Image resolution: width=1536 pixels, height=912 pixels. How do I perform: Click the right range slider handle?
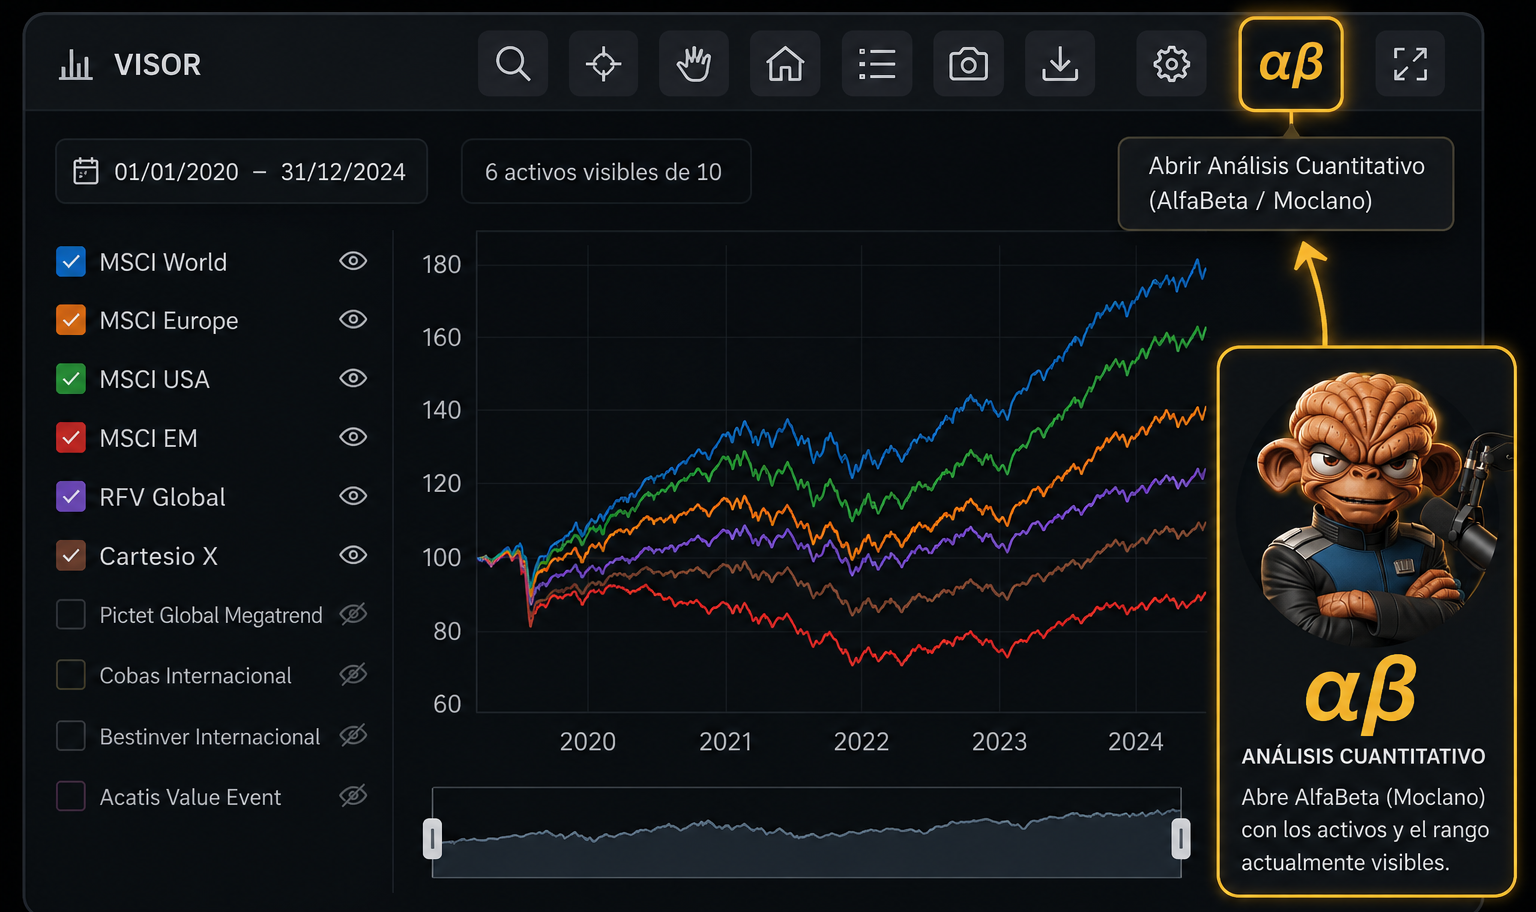[1181, 838]
